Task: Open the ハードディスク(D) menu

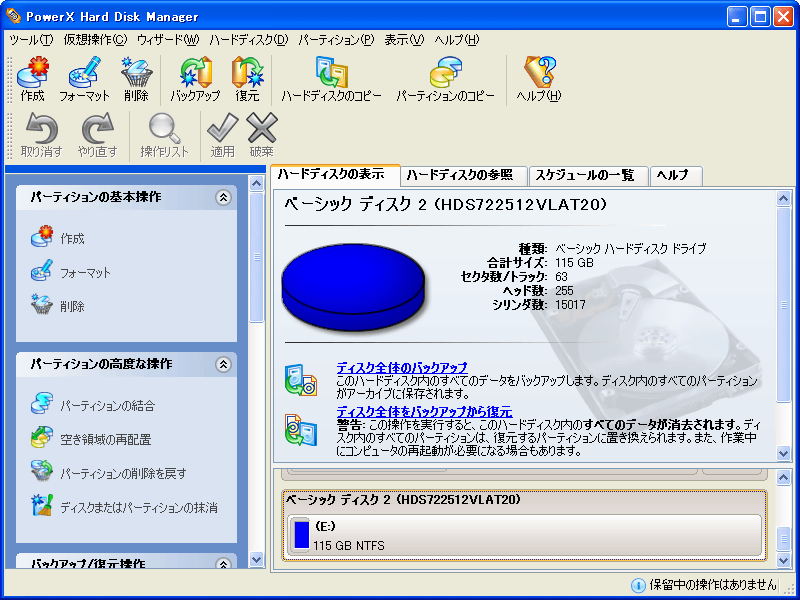Action: click(x=249, y=40)
